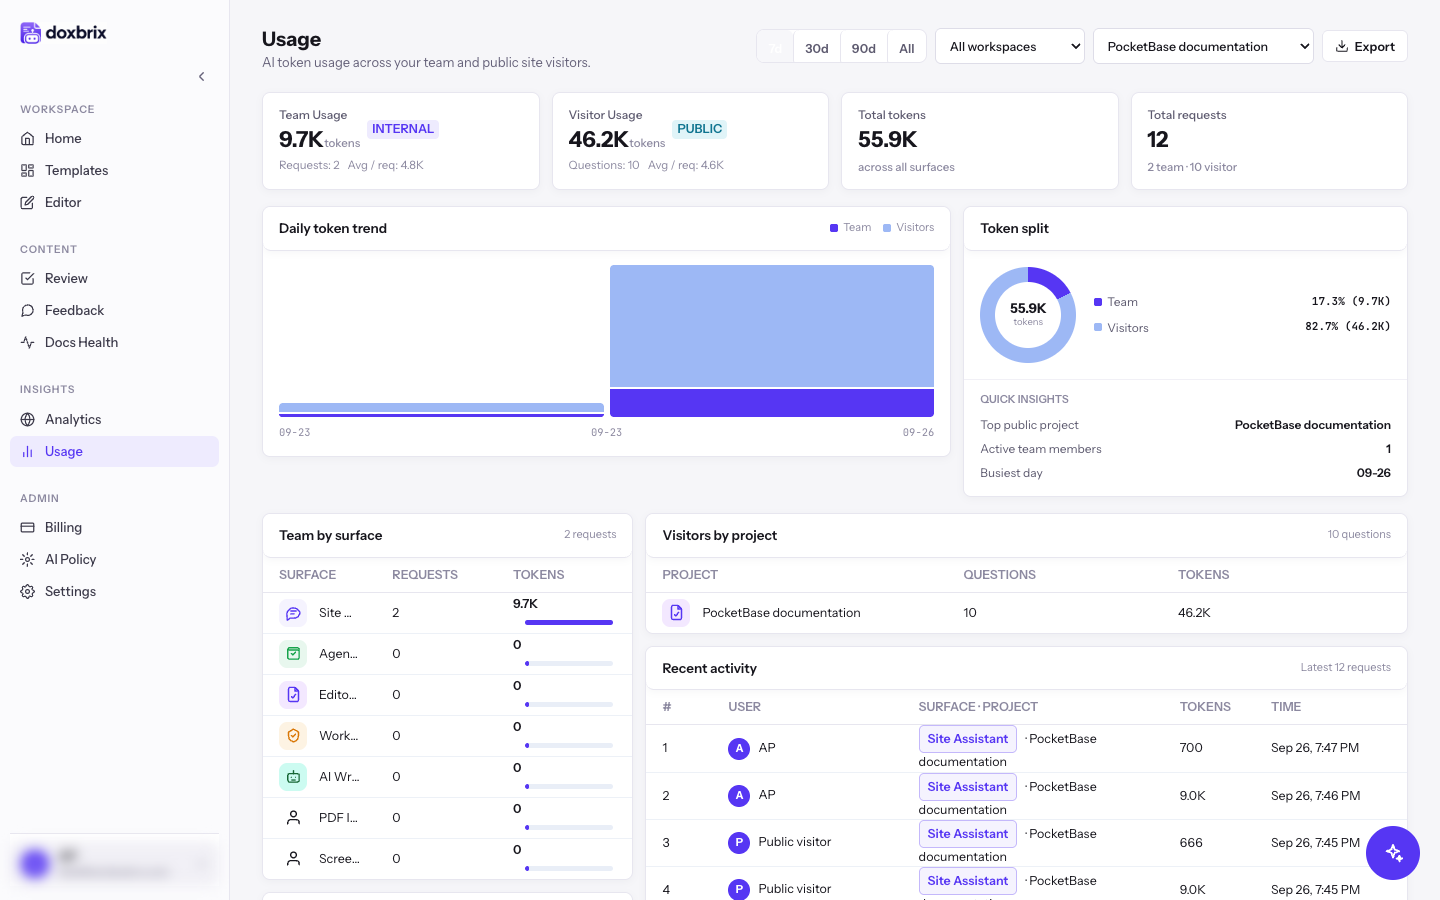Open the PocketBase documentation project dropdown
1440x900 pixels.
tap(1203, 47)
